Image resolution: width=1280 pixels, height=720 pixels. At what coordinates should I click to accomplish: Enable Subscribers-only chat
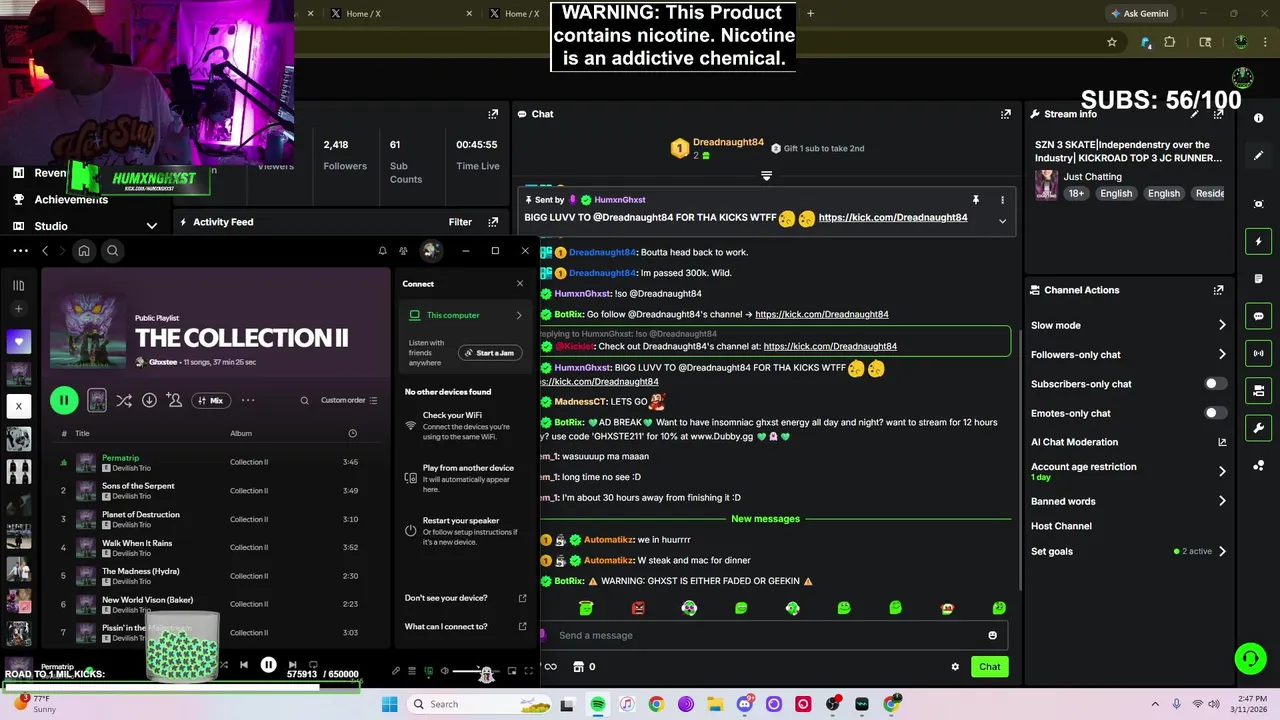pyautogui.click(x=1215, y=384)
